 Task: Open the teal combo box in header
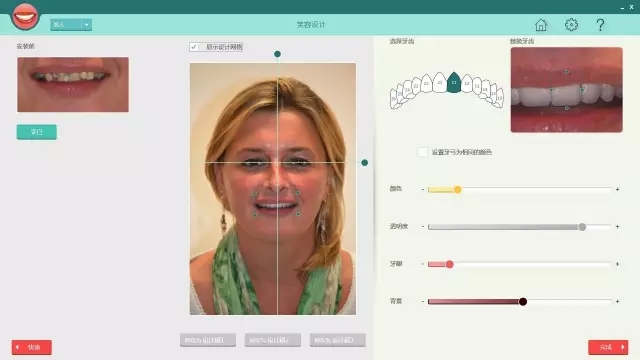click(71, 24)
